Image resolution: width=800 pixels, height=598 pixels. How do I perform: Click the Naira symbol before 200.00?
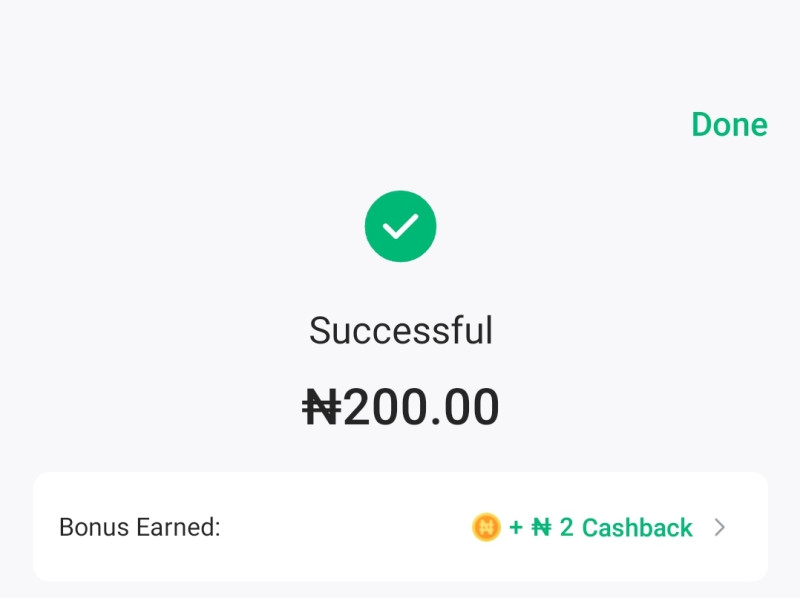[x=322, y=408]
